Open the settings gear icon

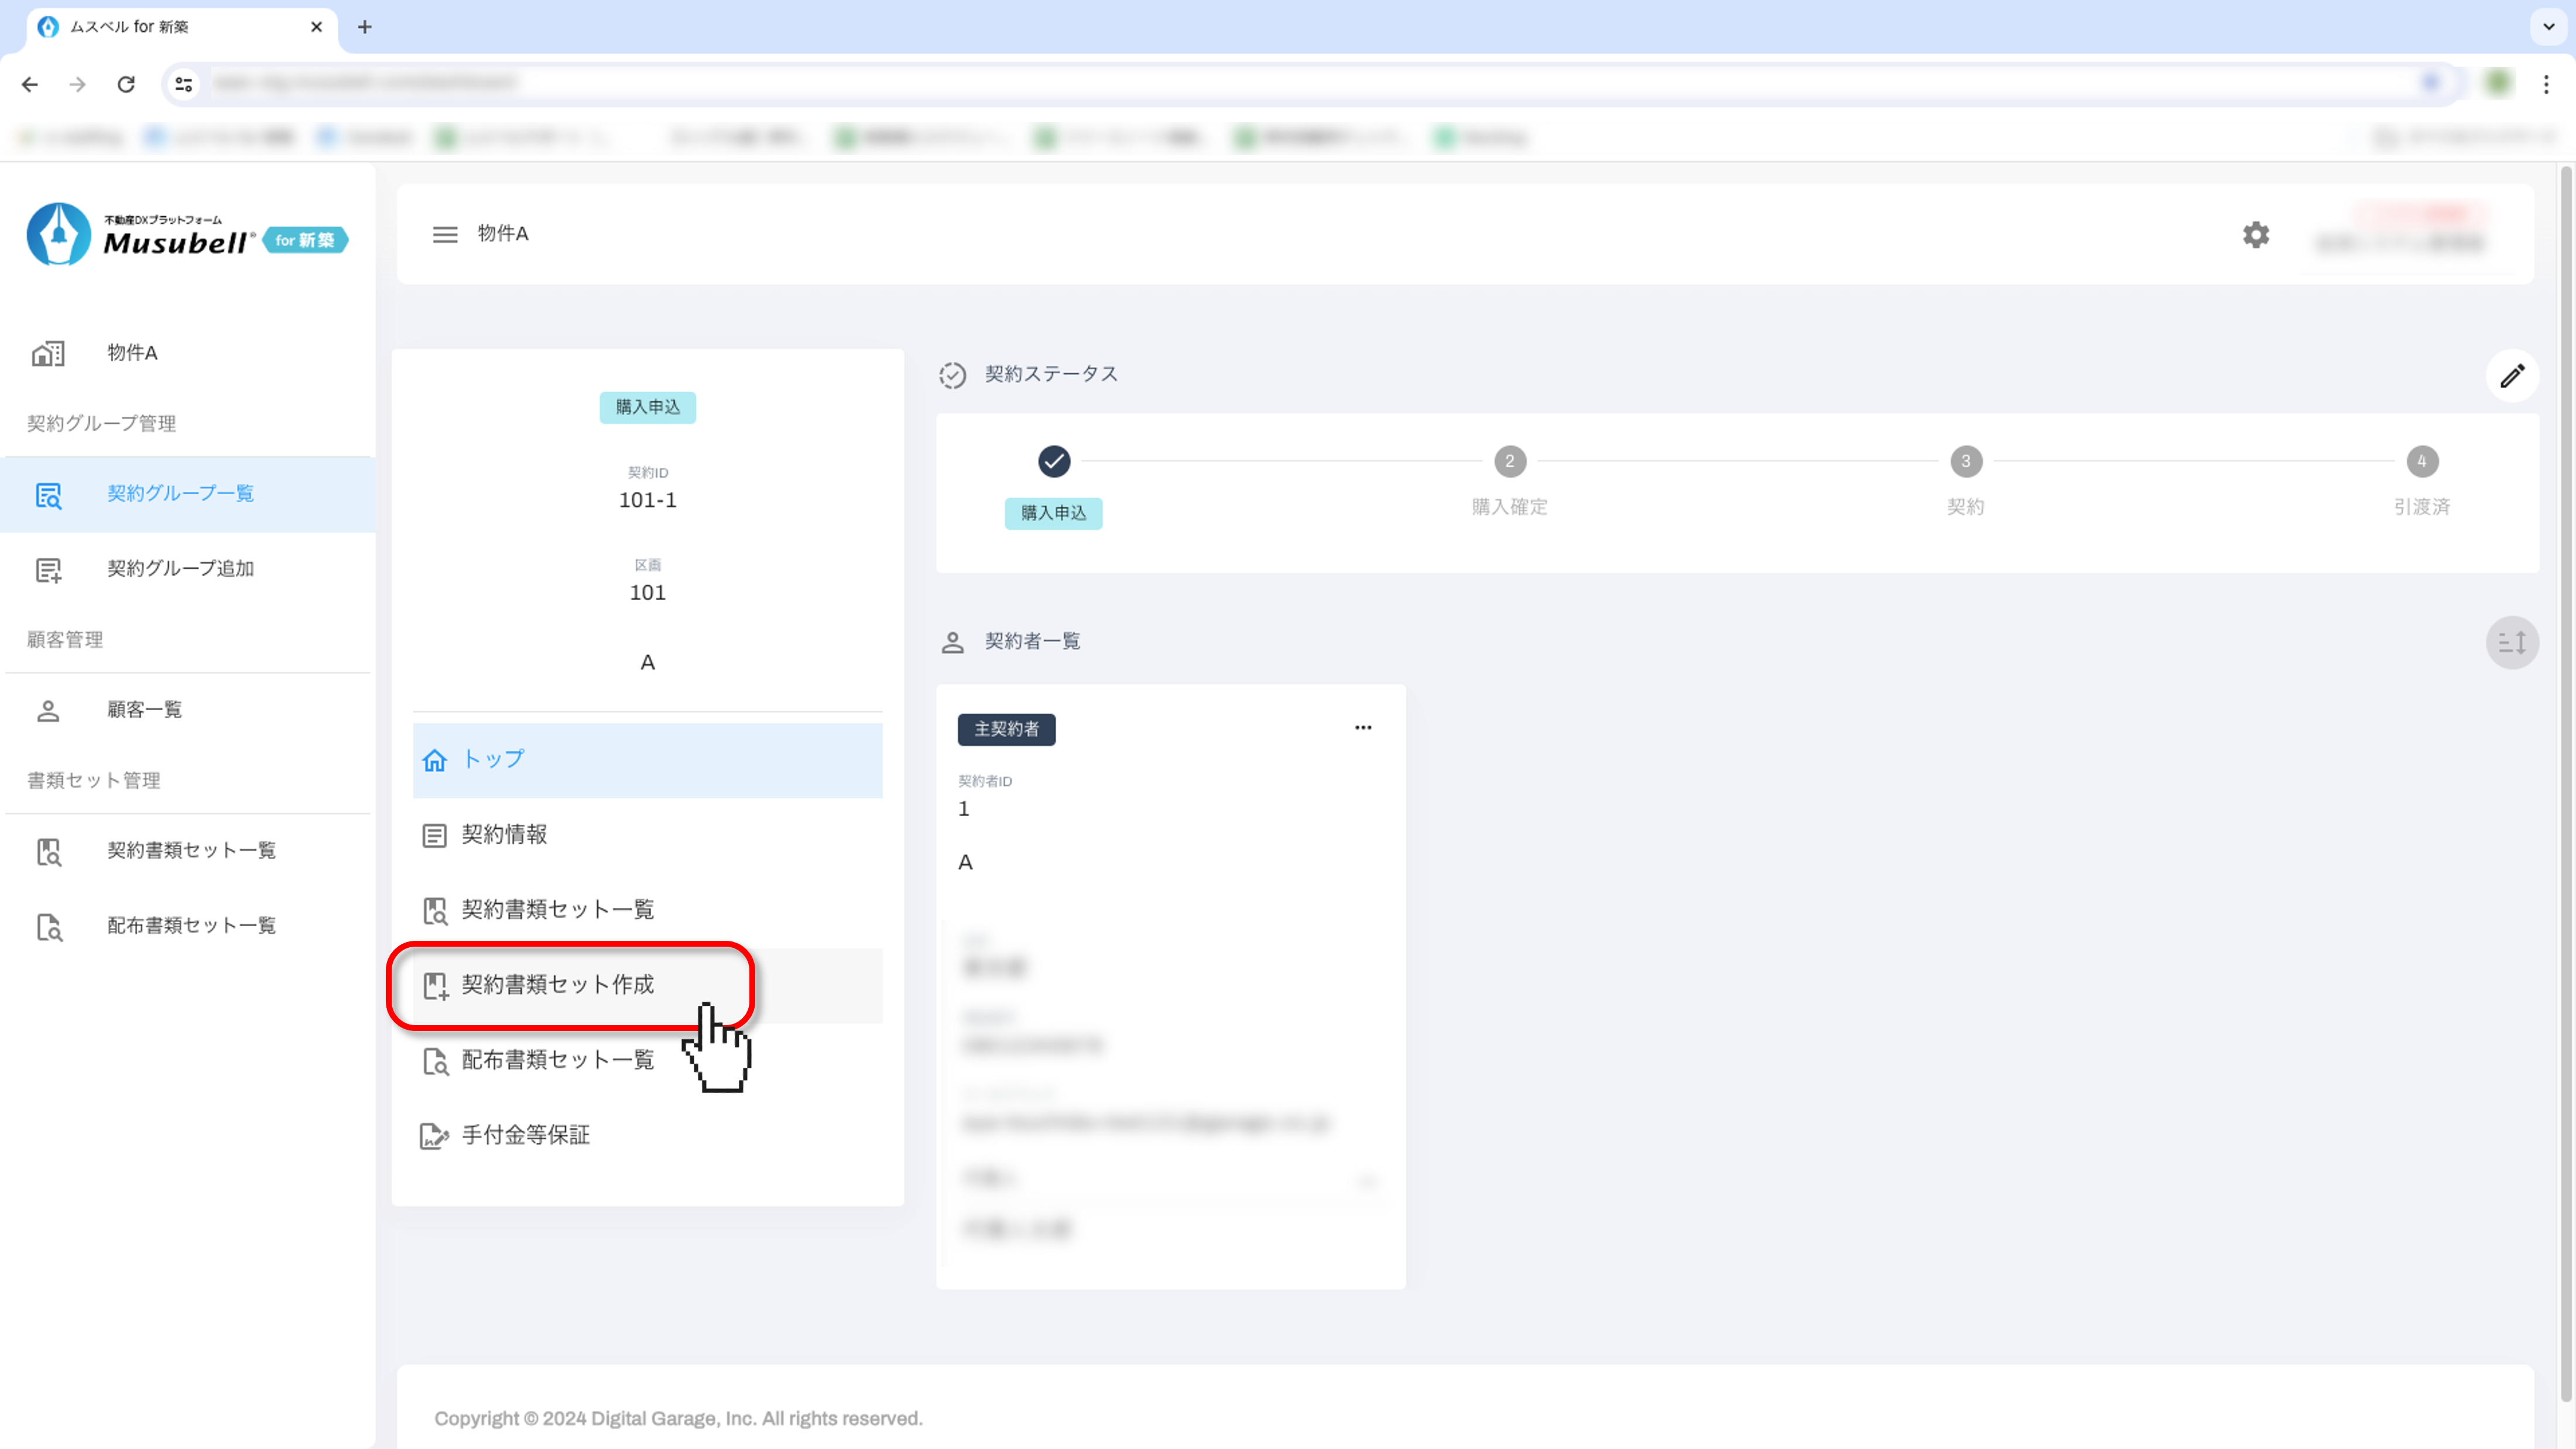coord(2255,235)
